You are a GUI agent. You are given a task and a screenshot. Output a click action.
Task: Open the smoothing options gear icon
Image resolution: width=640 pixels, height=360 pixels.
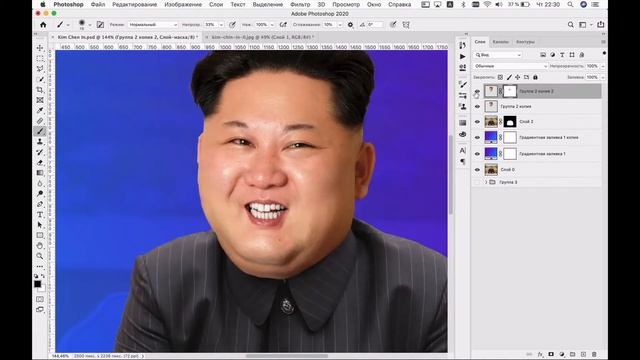click(x=350, y=24)
